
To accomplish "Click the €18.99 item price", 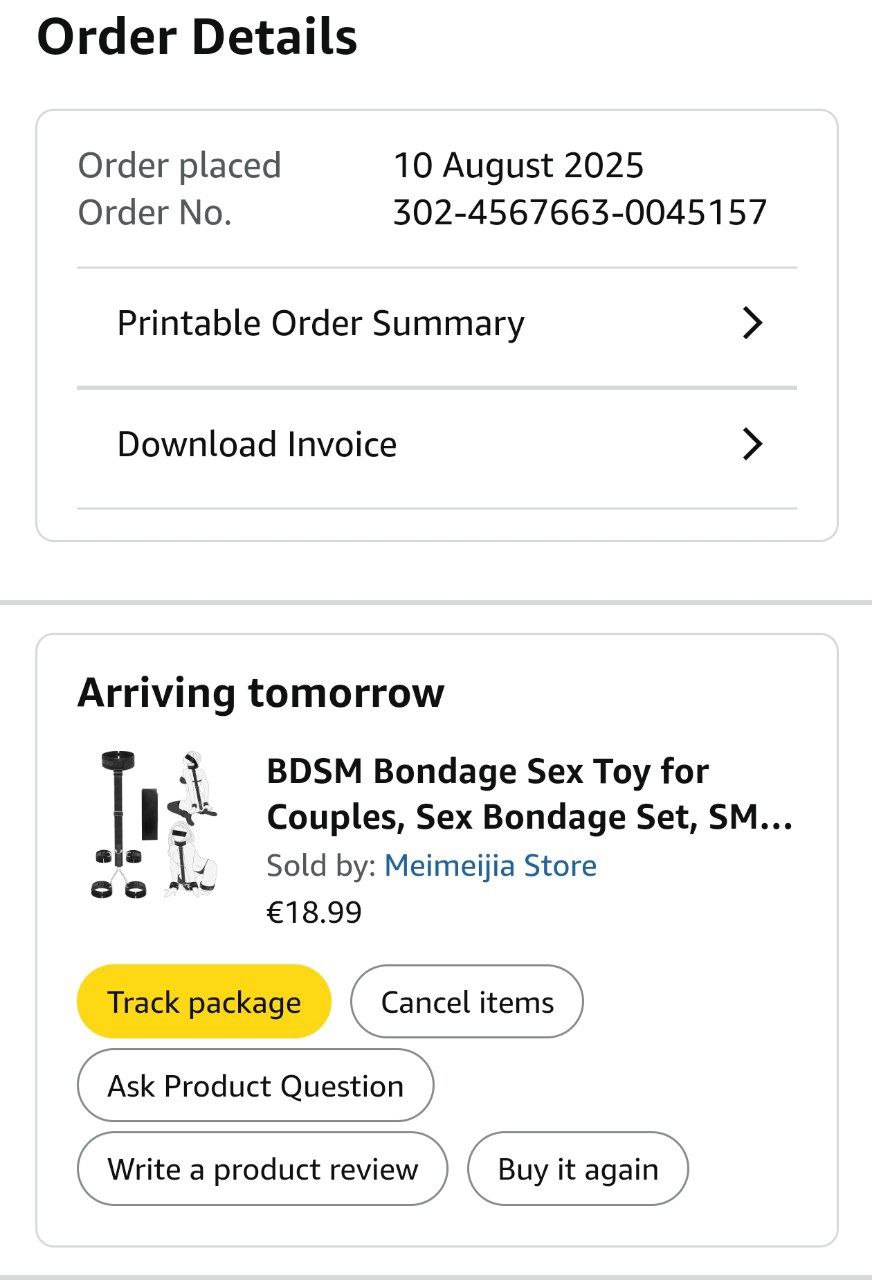I will coord(314,912).
